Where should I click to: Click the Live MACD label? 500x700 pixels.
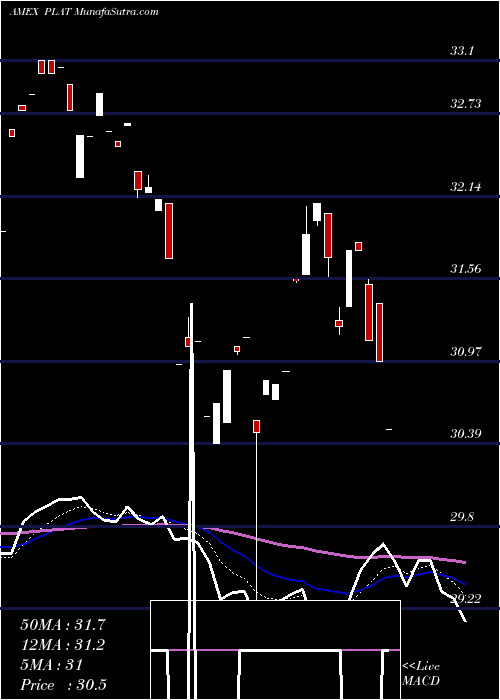click(421, 673)
